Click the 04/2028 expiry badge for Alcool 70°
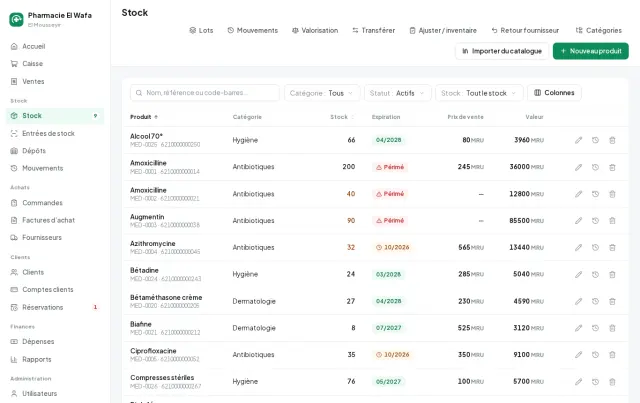The height and width of the screenshot is (403, 640). 388,140
